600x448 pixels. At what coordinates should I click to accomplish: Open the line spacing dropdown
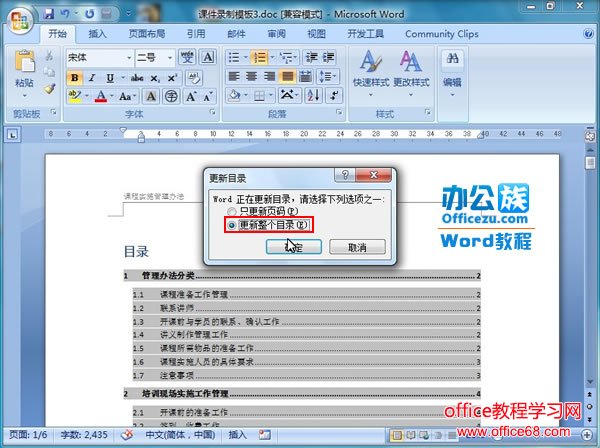327,77
